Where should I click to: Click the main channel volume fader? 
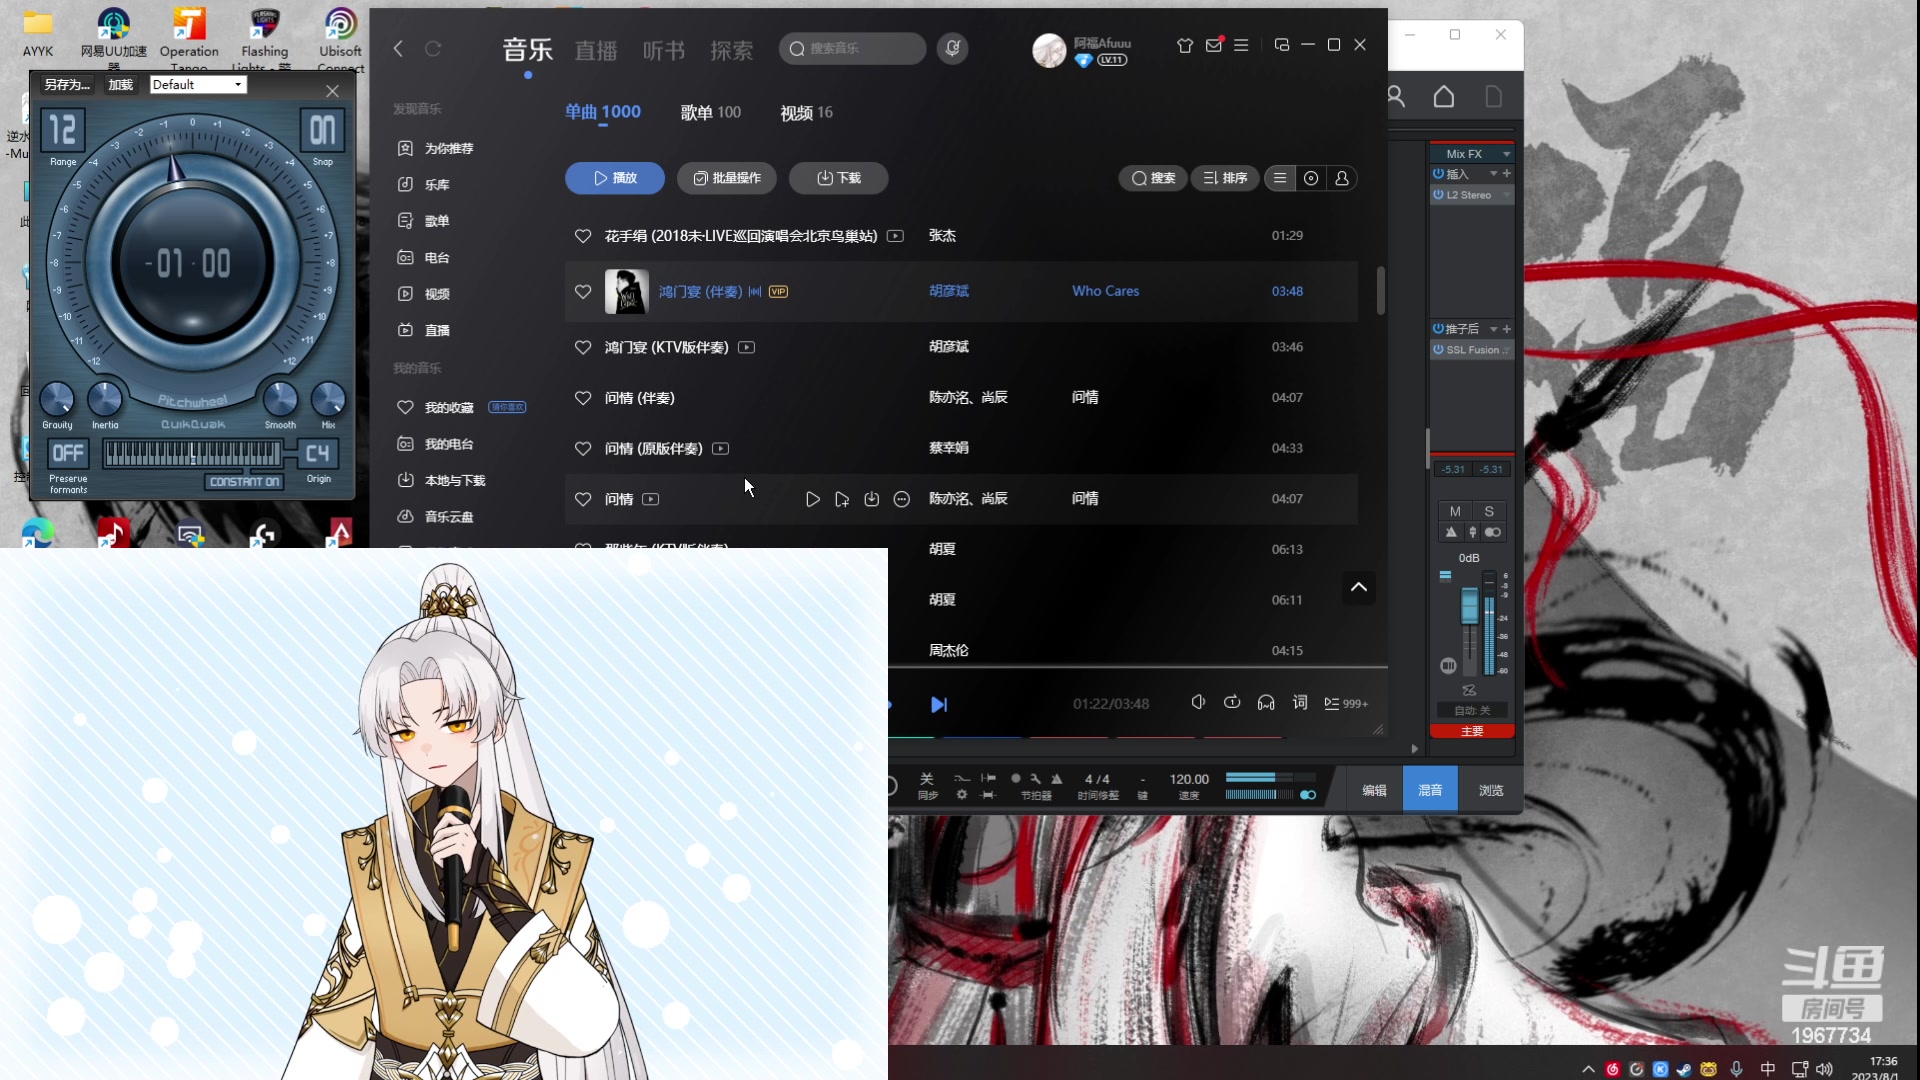pos(1469,605)
